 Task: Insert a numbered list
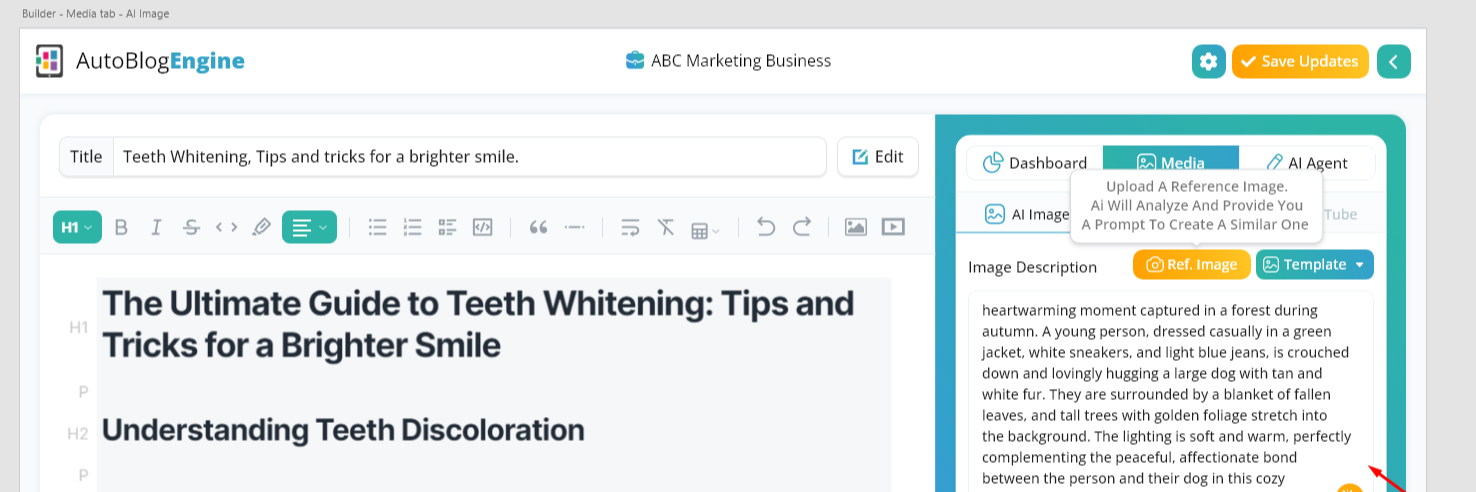(x=412, y=227)
